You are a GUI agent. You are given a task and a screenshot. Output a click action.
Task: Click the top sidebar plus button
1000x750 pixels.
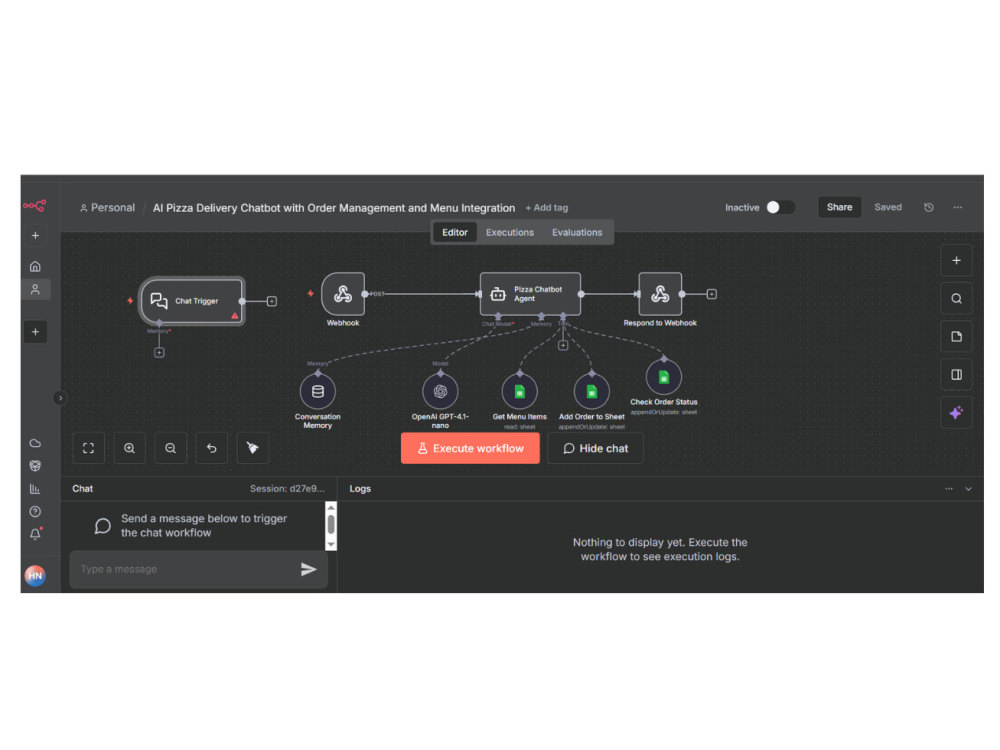pyautogui.click(x=35, y=235)
